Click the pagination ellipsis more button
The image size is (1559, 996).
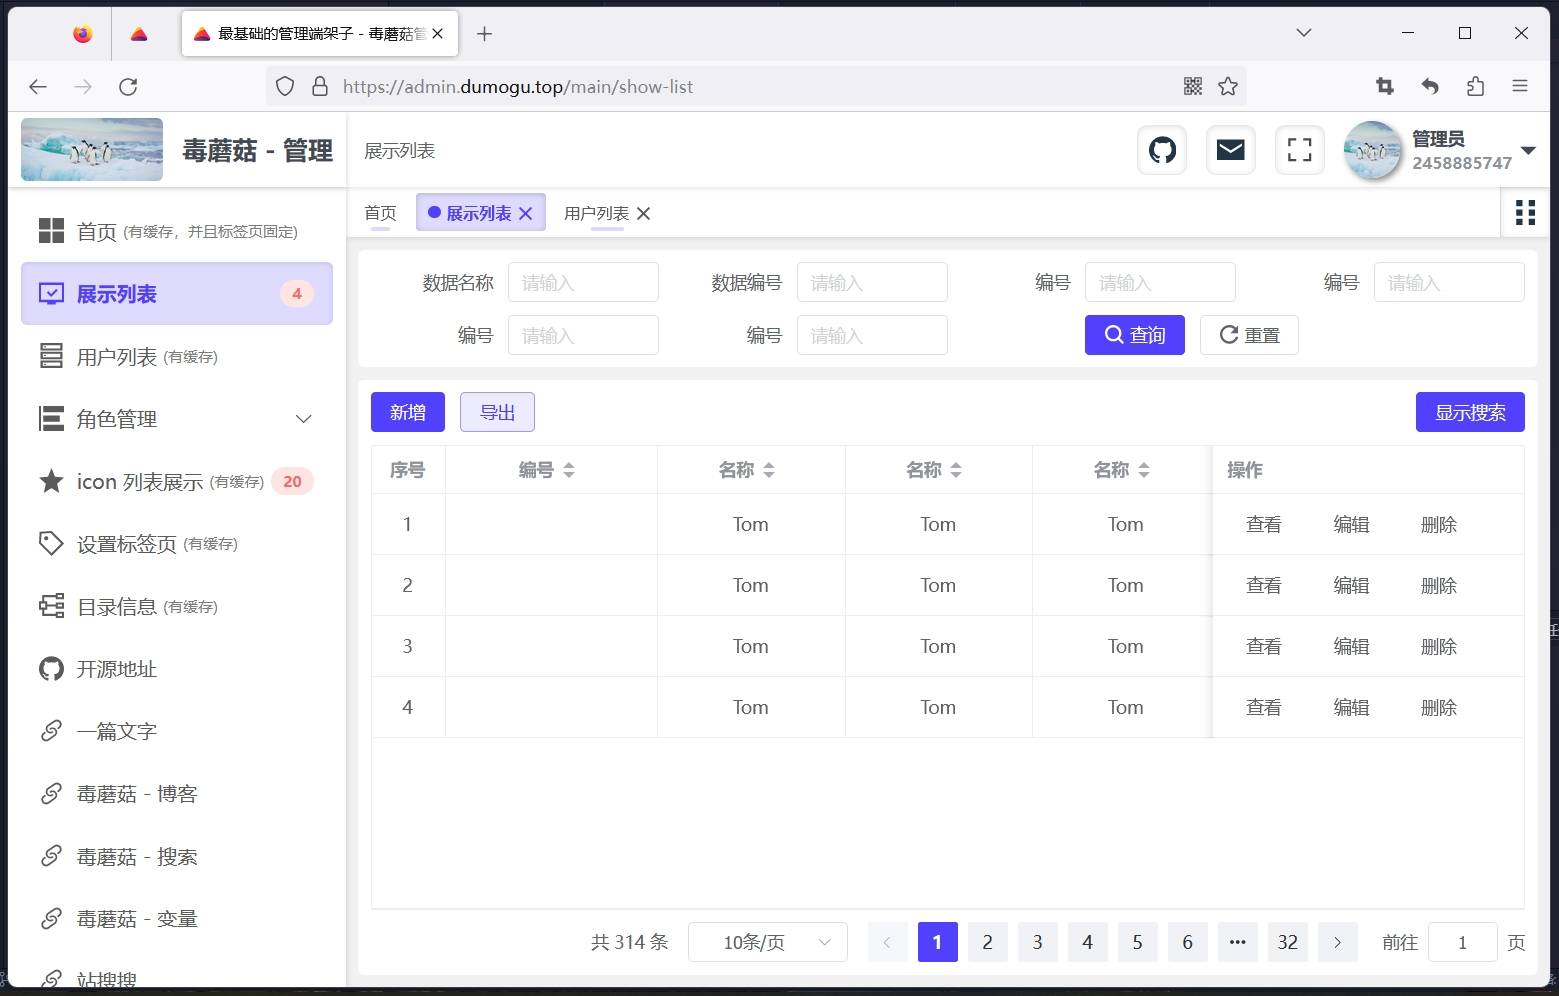pos(1237,942)
